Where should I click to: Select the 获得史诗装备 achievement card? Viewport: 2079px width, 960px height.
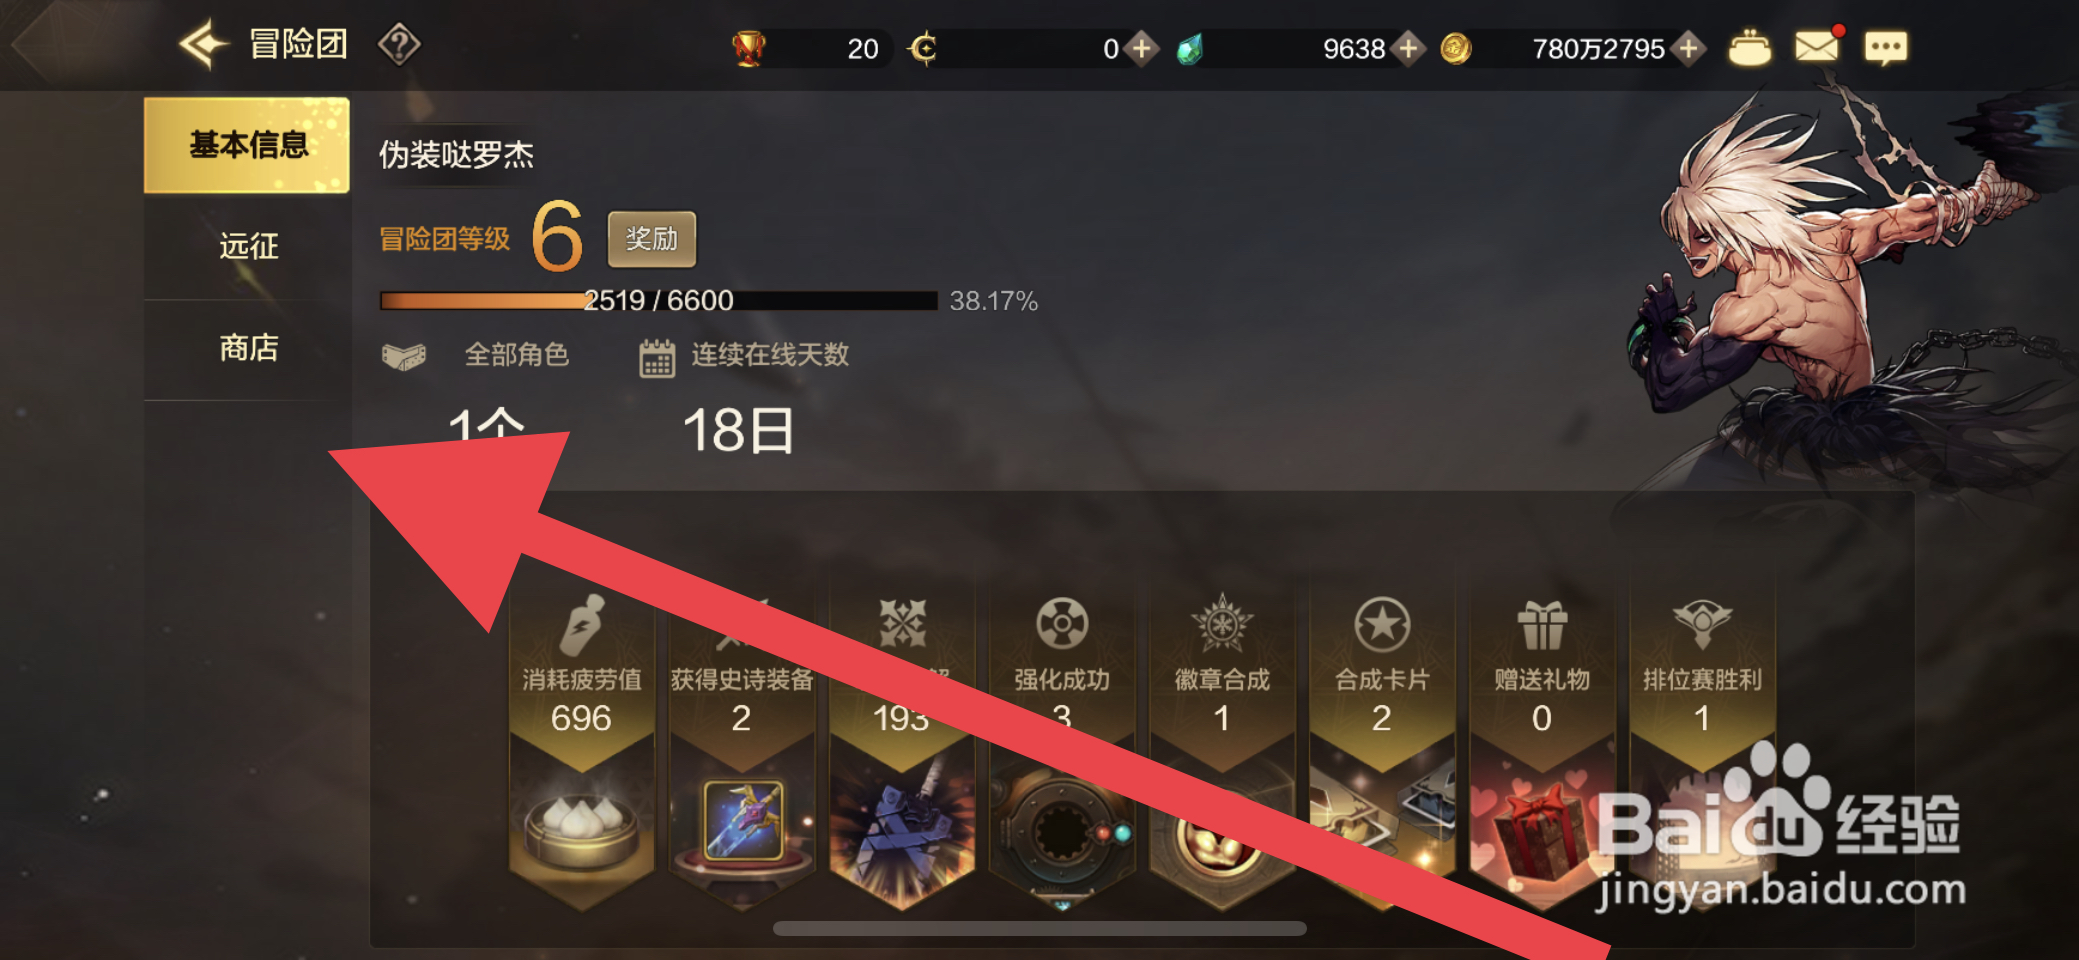coord(741,745)
